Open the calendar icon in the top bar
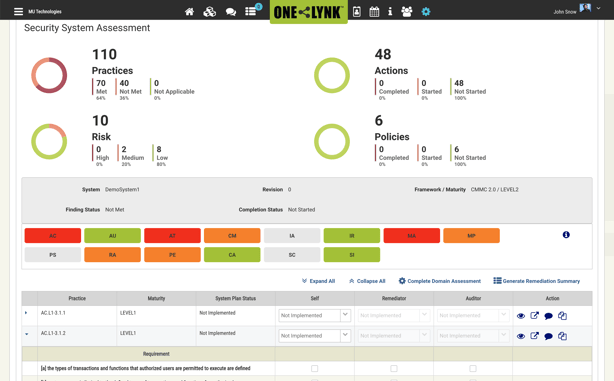This screenshot has height=381, width=614. tap(374, 12)
